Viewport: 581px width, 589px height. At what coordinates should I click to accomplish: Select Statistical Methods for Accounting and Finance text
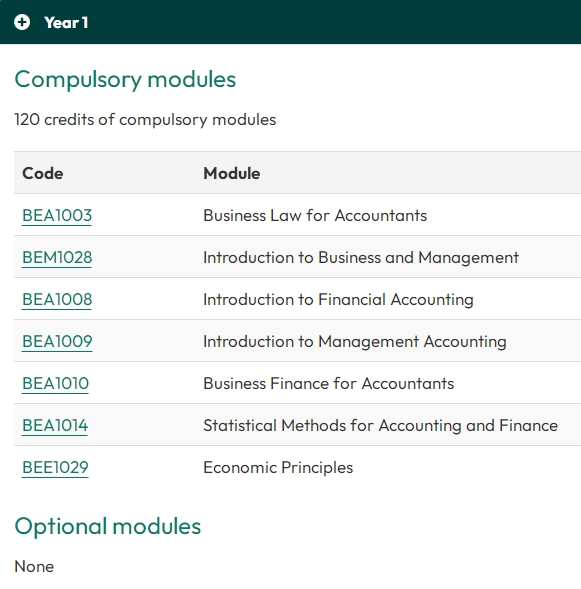pyautogui.click(x=380, y=426)
